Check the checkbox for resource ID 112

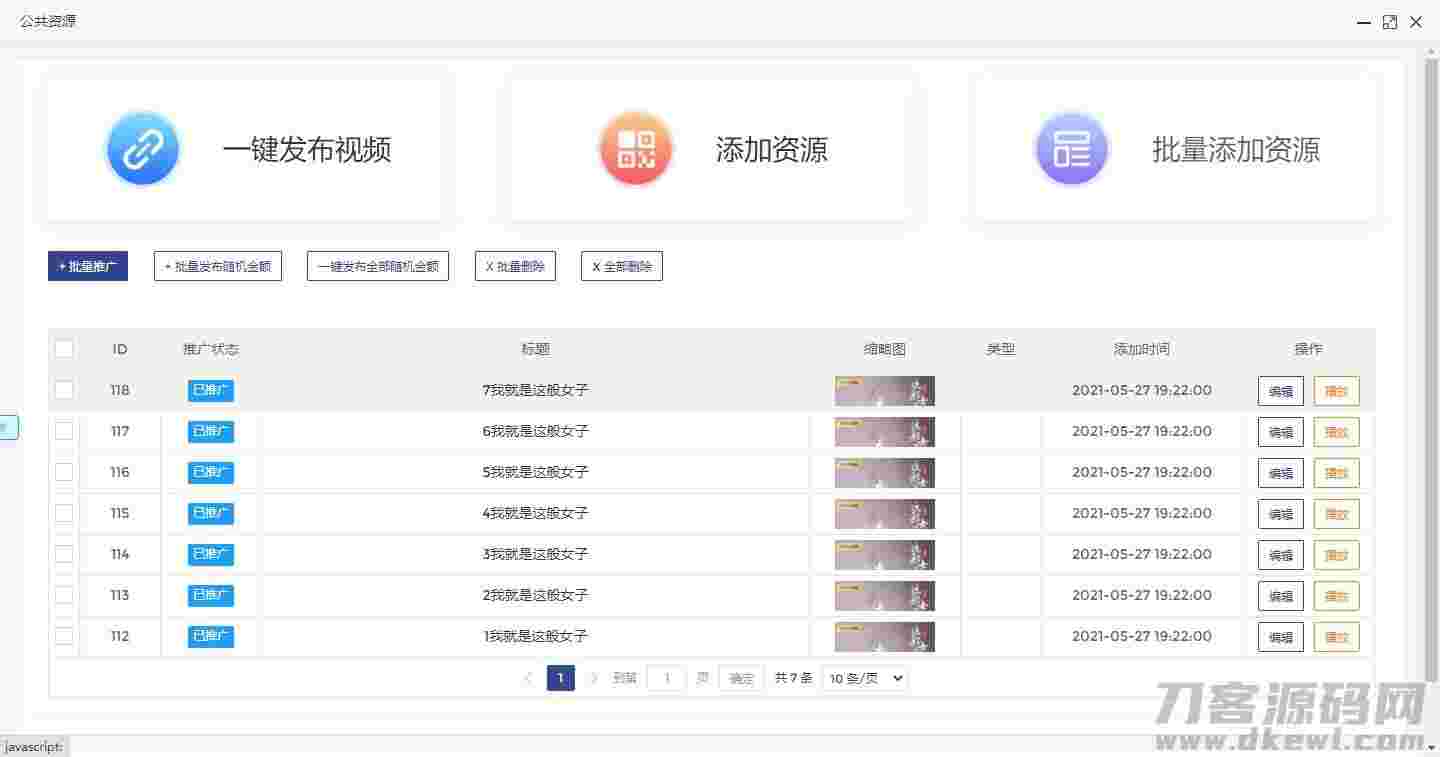point(64,636)
